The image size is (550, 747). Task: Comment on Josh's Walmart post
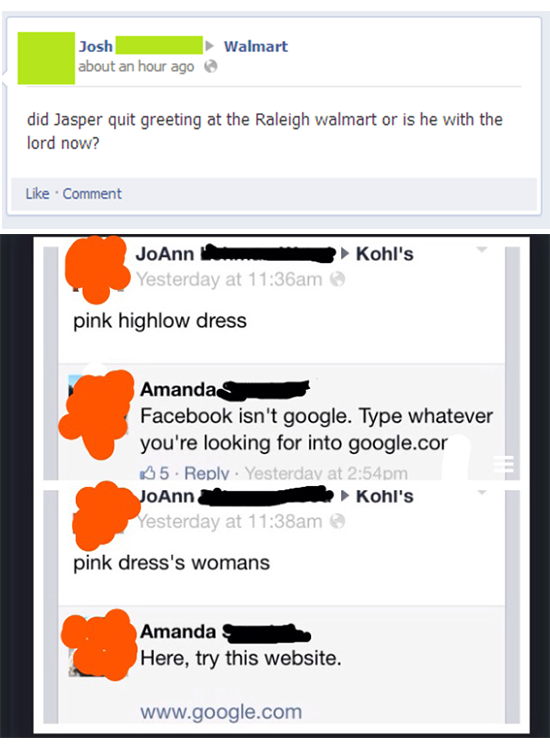pos(92,193)
